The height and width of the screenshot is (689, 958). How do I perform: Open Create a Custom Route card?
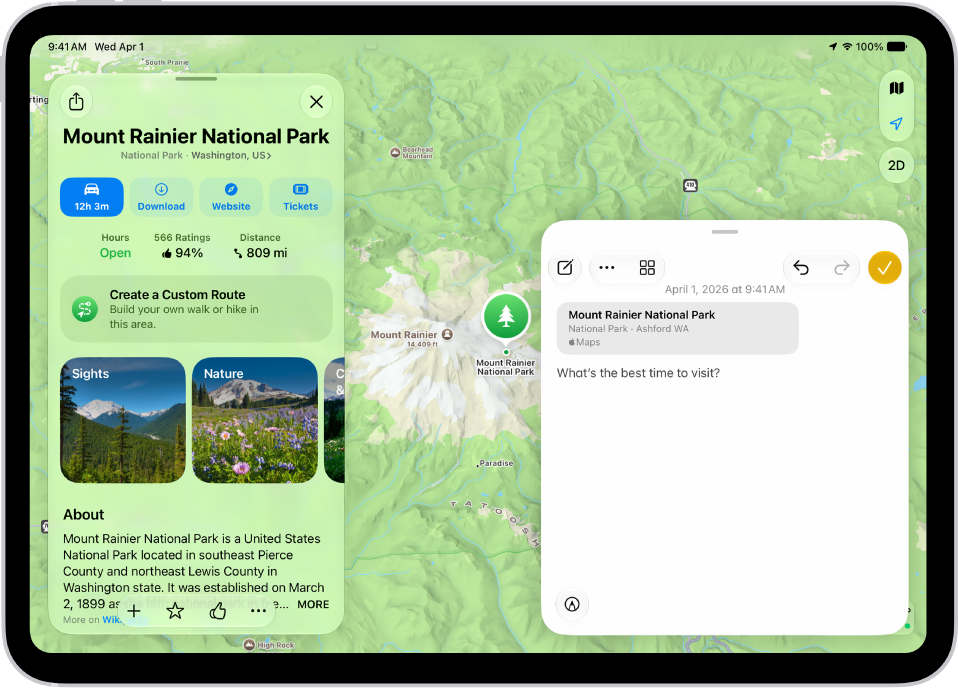click(x=196, y=309)
